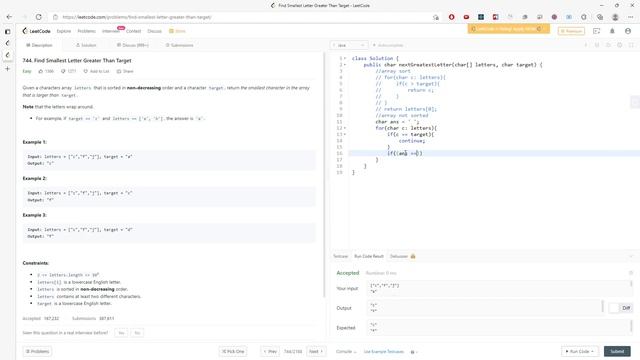
Task: Click Use Example Testcases link
Action: [x=384, y=351]
